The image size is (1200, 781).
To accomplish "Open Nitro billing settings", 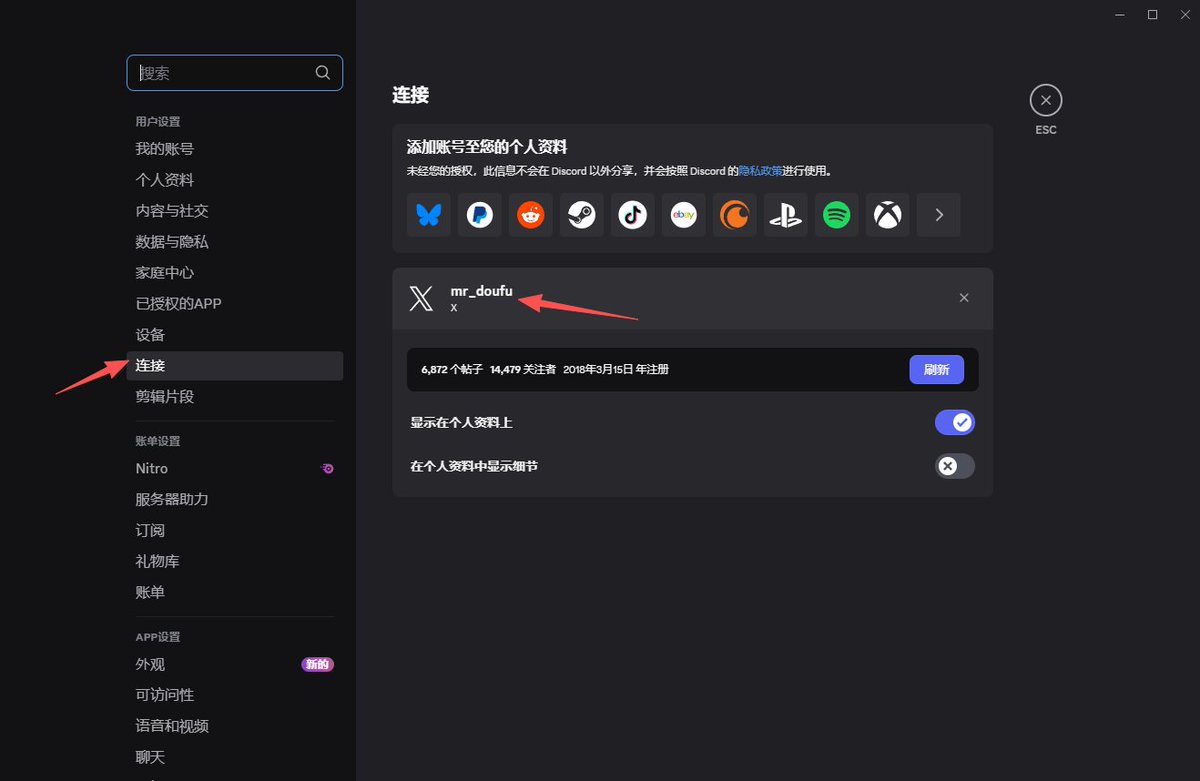I will [235, 468].
